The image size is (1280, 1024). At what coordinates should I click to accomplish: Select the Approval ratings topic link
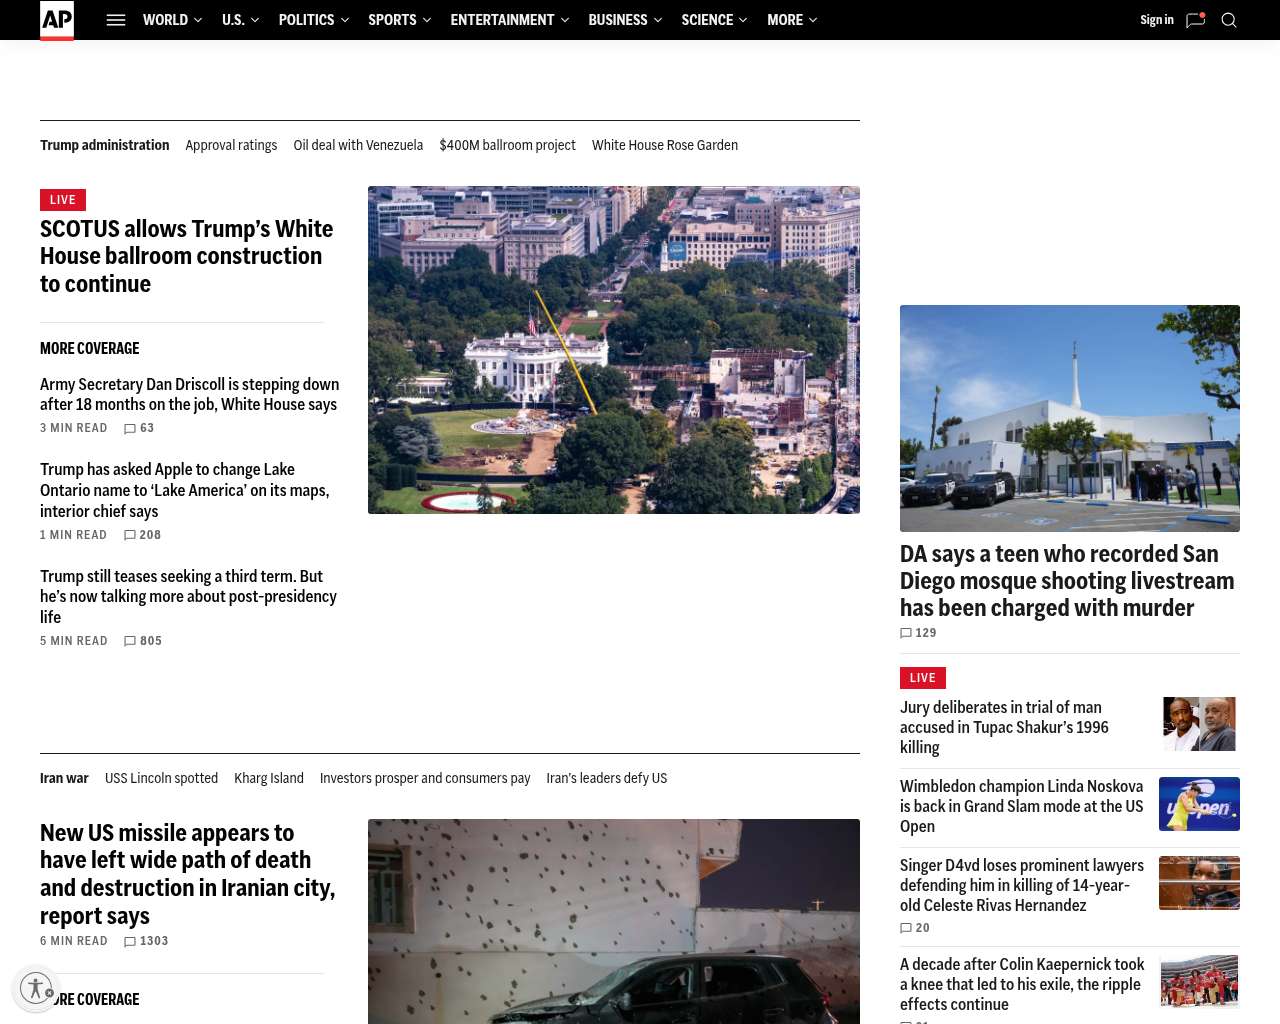[231, 145]
